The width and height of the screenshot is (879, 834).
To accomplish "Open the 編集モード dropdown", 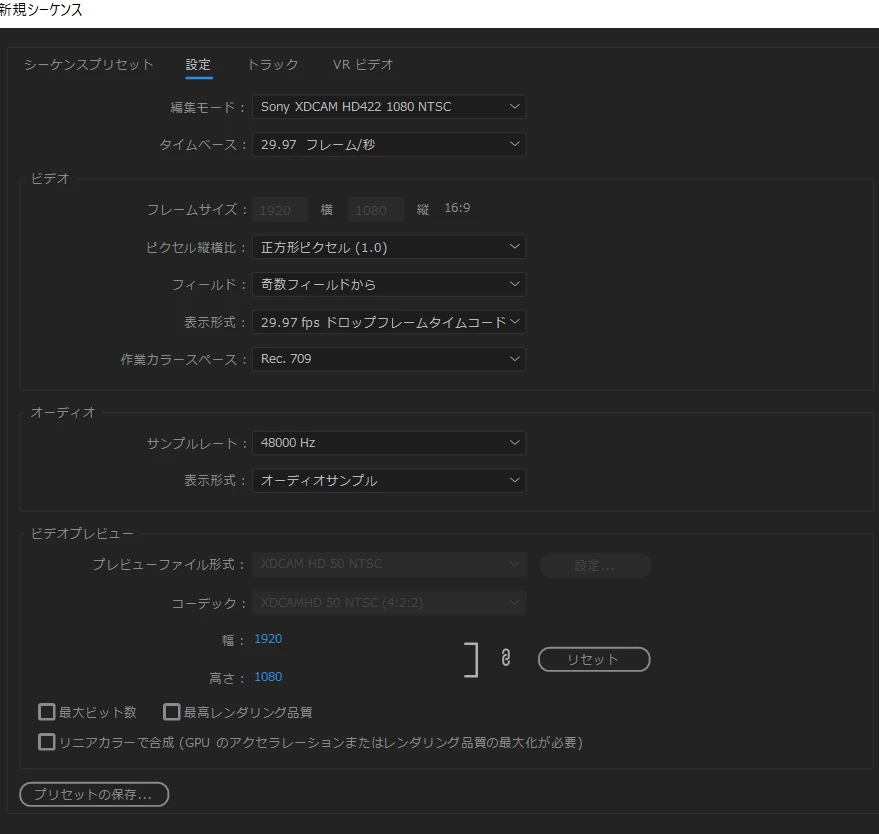I will point(389,106).
